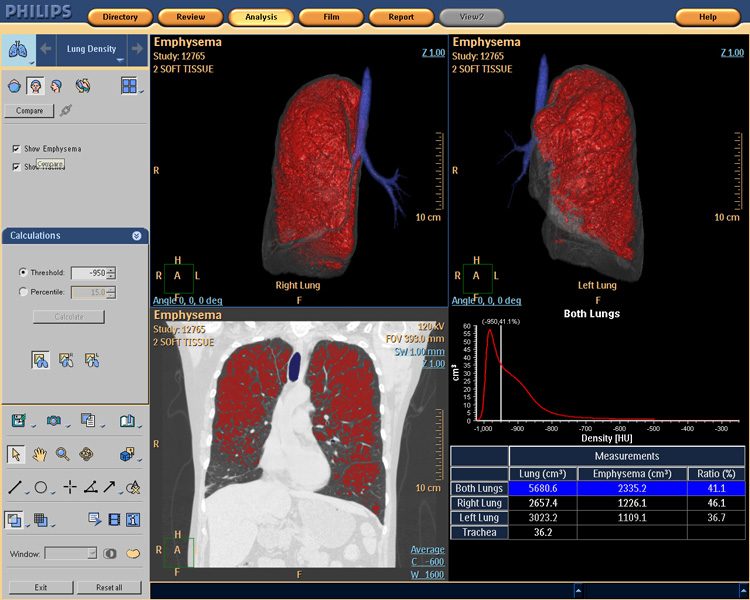The height and width of the screenshot is (600, 750).
Task: Open the Review tab
Action: tap(190, 17)
